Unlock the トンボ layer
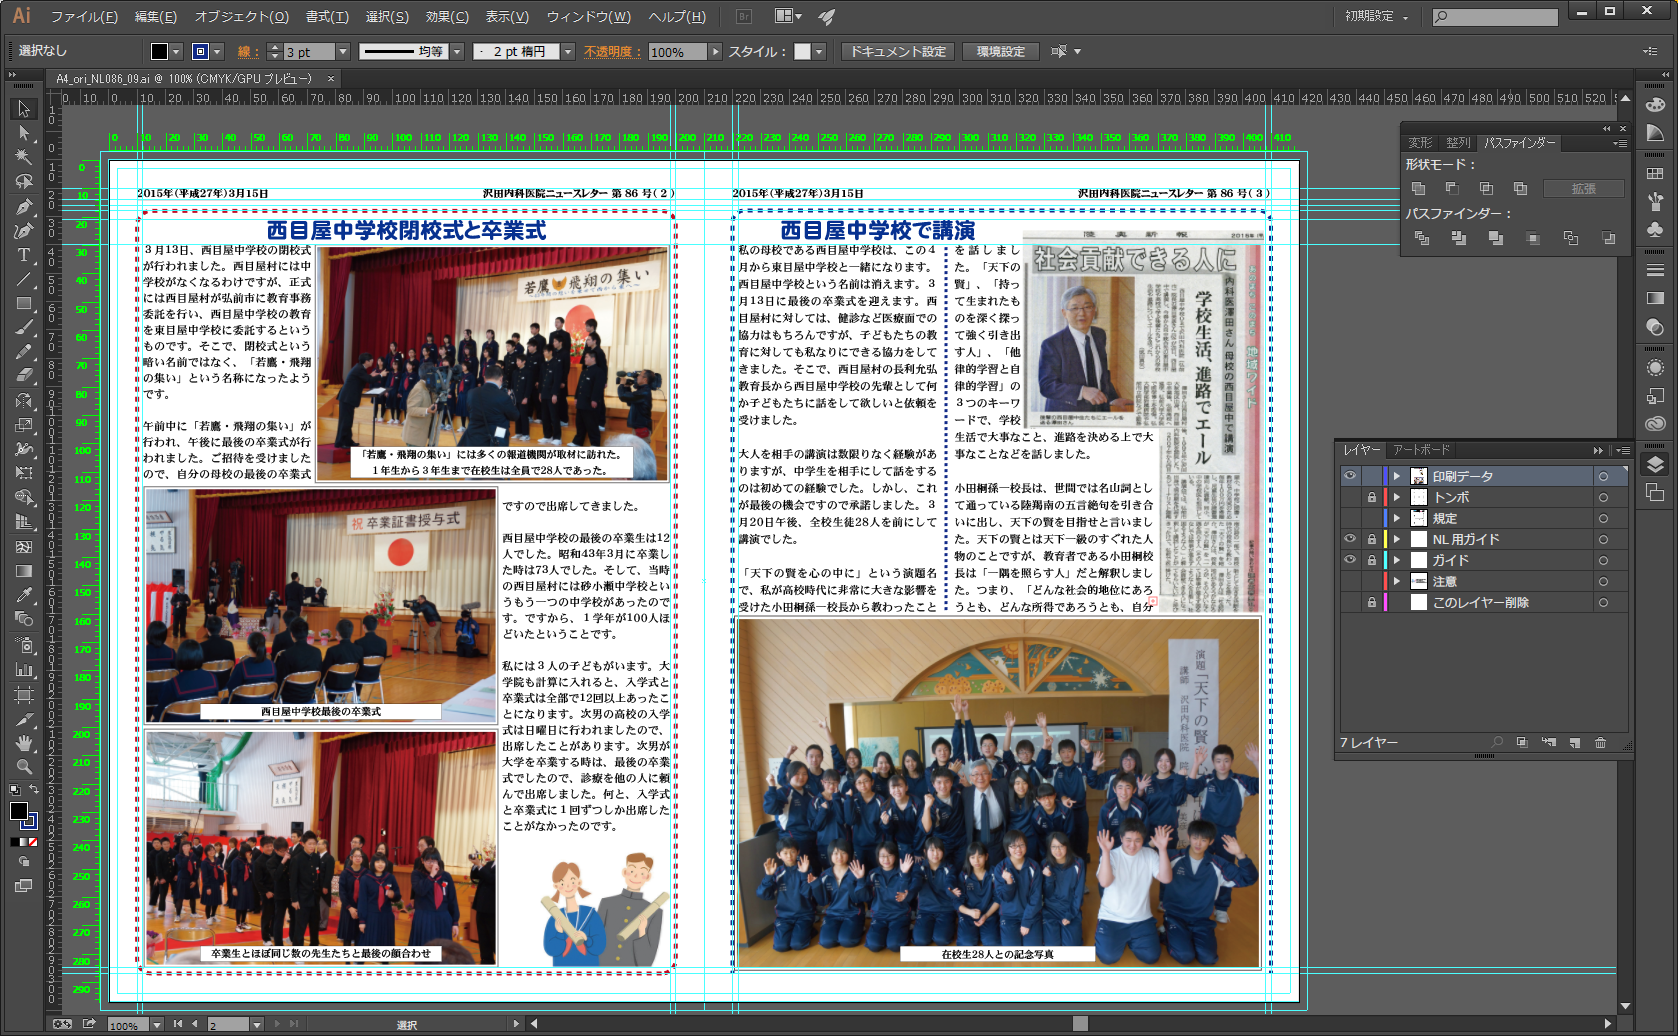This screenshot has width=1678, height=1036. [x=1372, y=497]
